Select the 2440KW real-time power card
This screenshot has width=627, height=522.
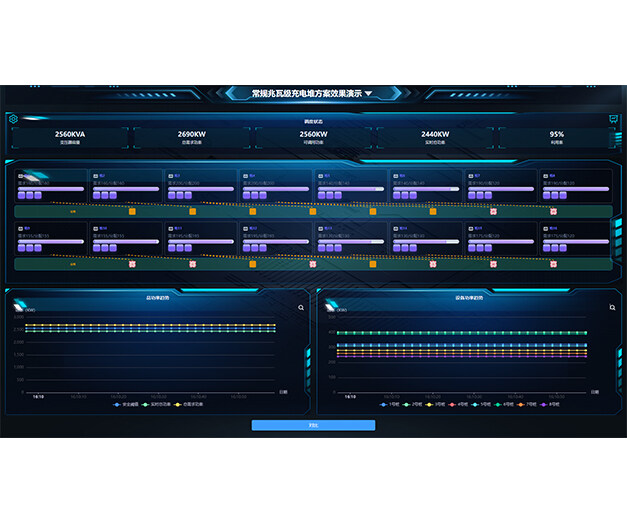tap(435, 138)
